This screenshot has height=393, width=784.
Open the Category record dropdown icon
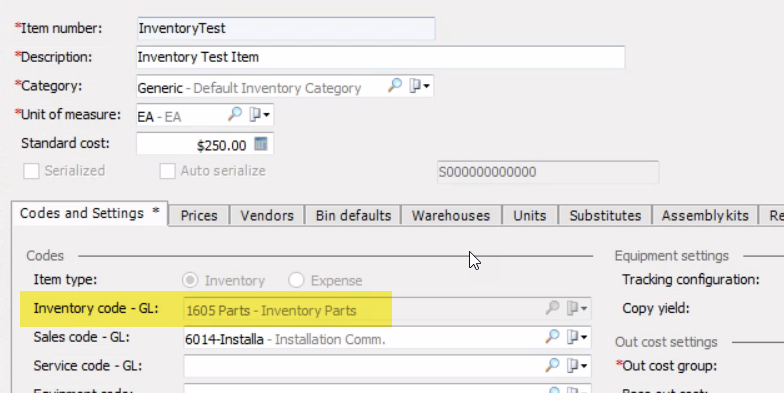tap(420, 86)
